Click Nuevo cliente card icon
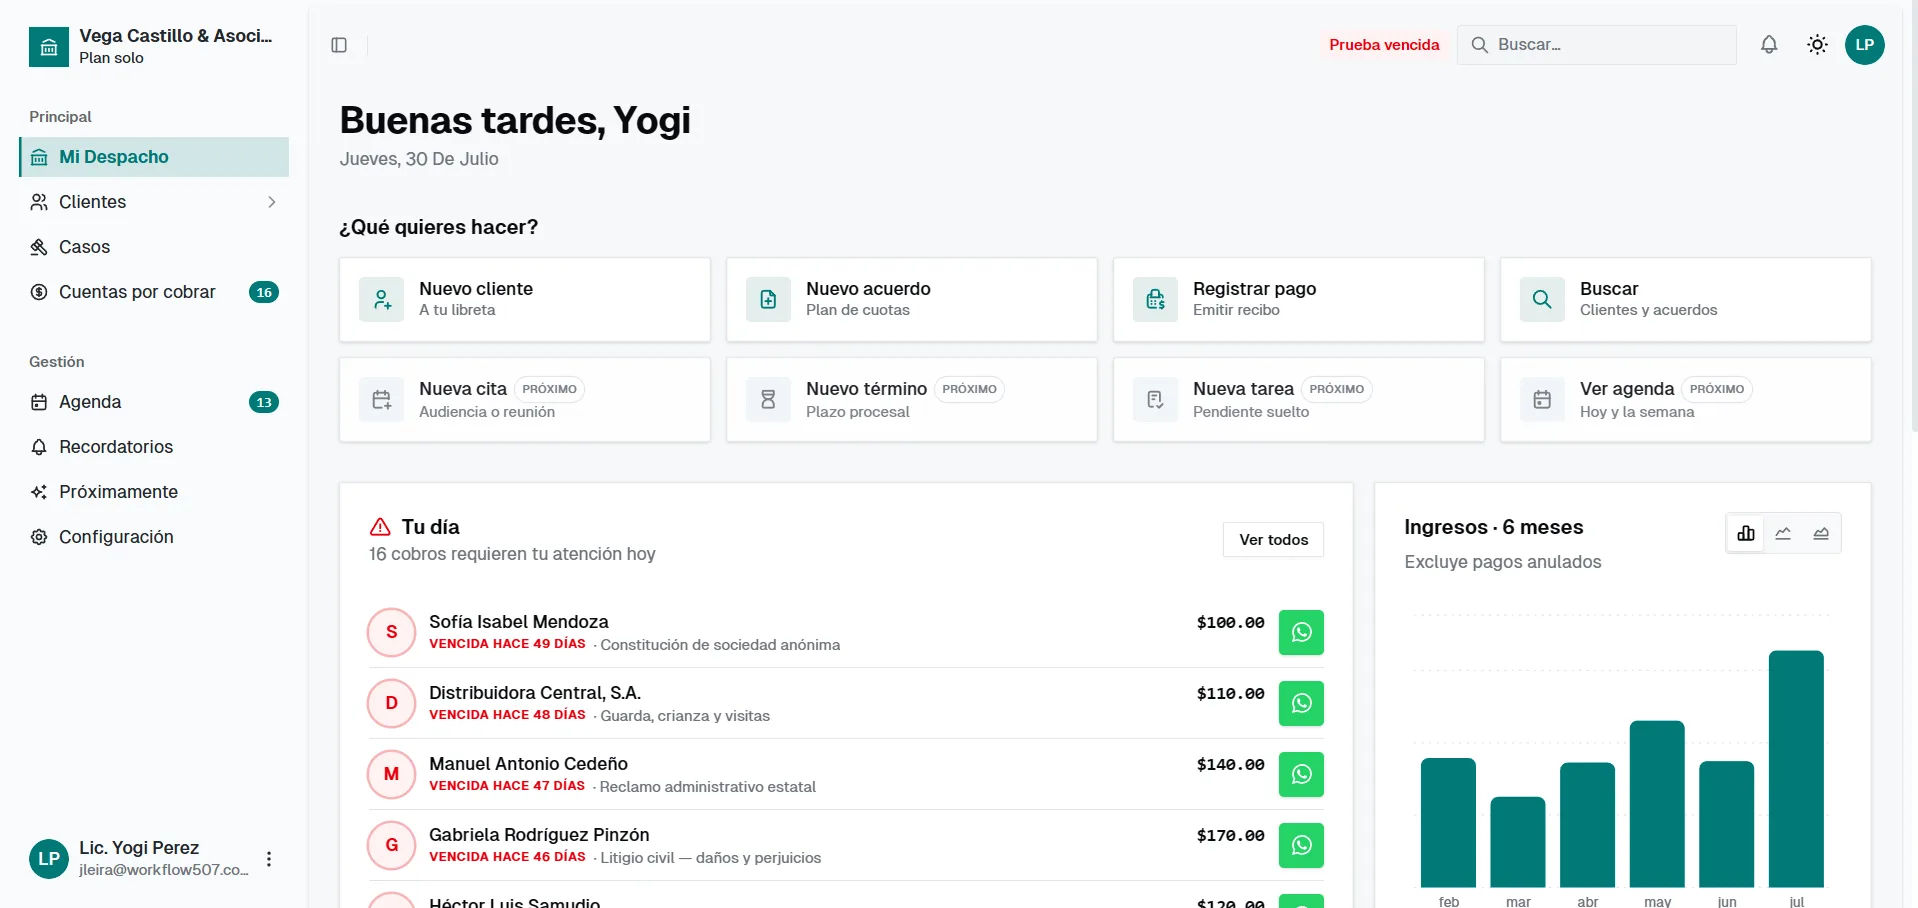The width and height of the screenshot is (1918, 908). [382, 300]
